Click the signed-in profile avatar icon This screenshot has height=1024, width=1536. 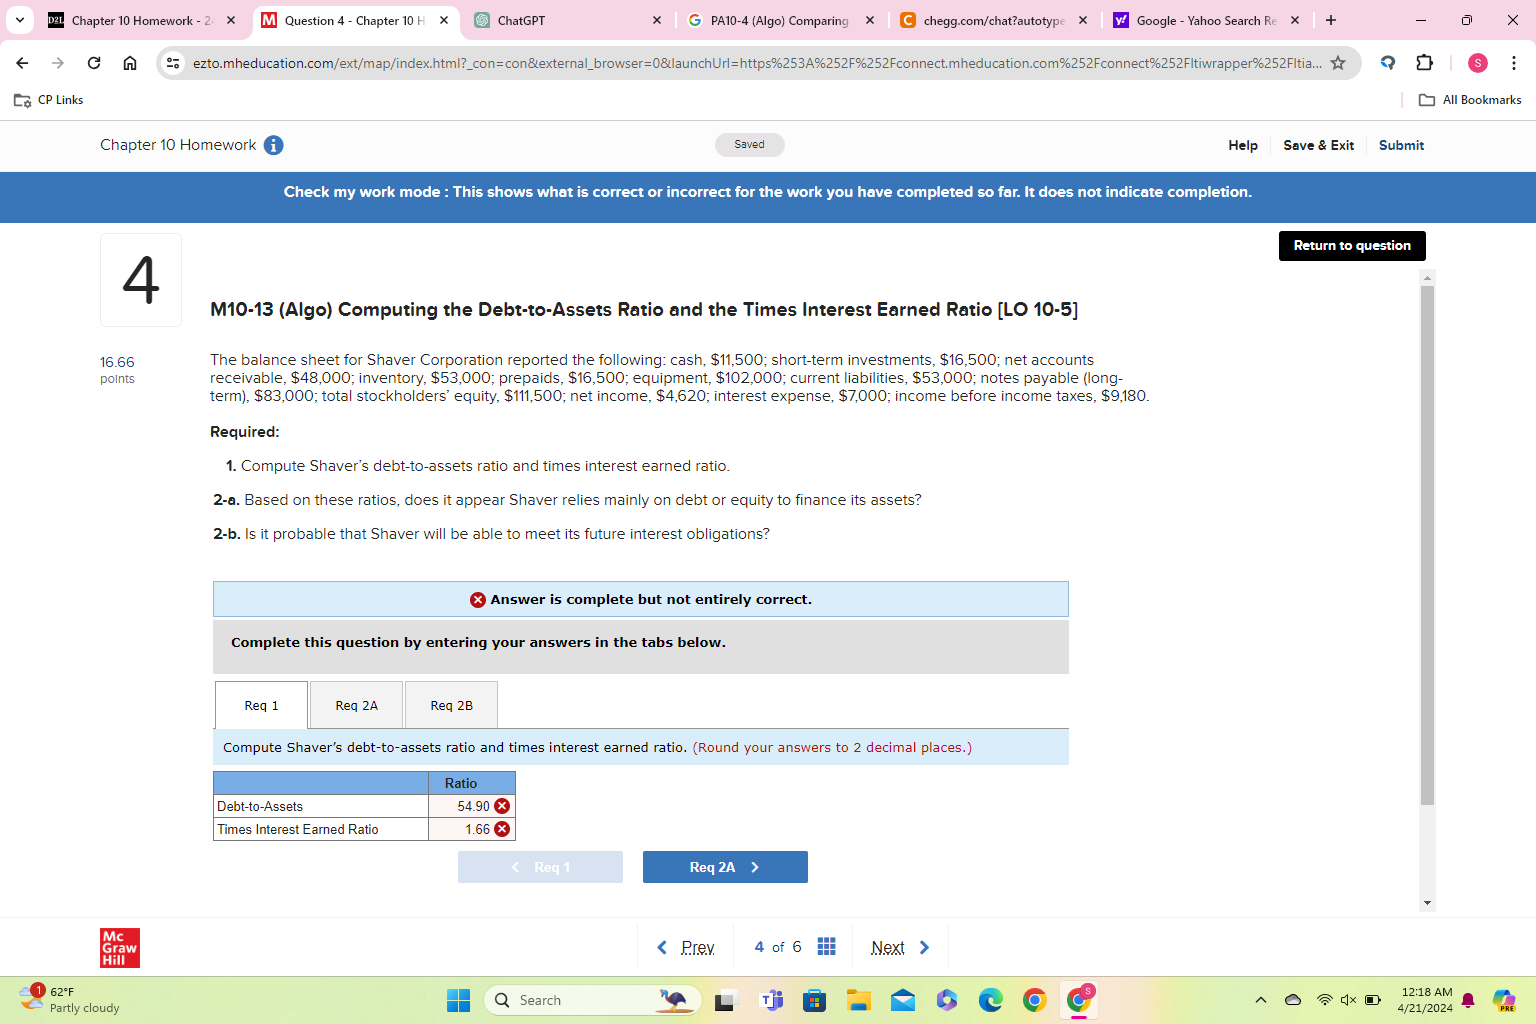(x=1478, y=62)
